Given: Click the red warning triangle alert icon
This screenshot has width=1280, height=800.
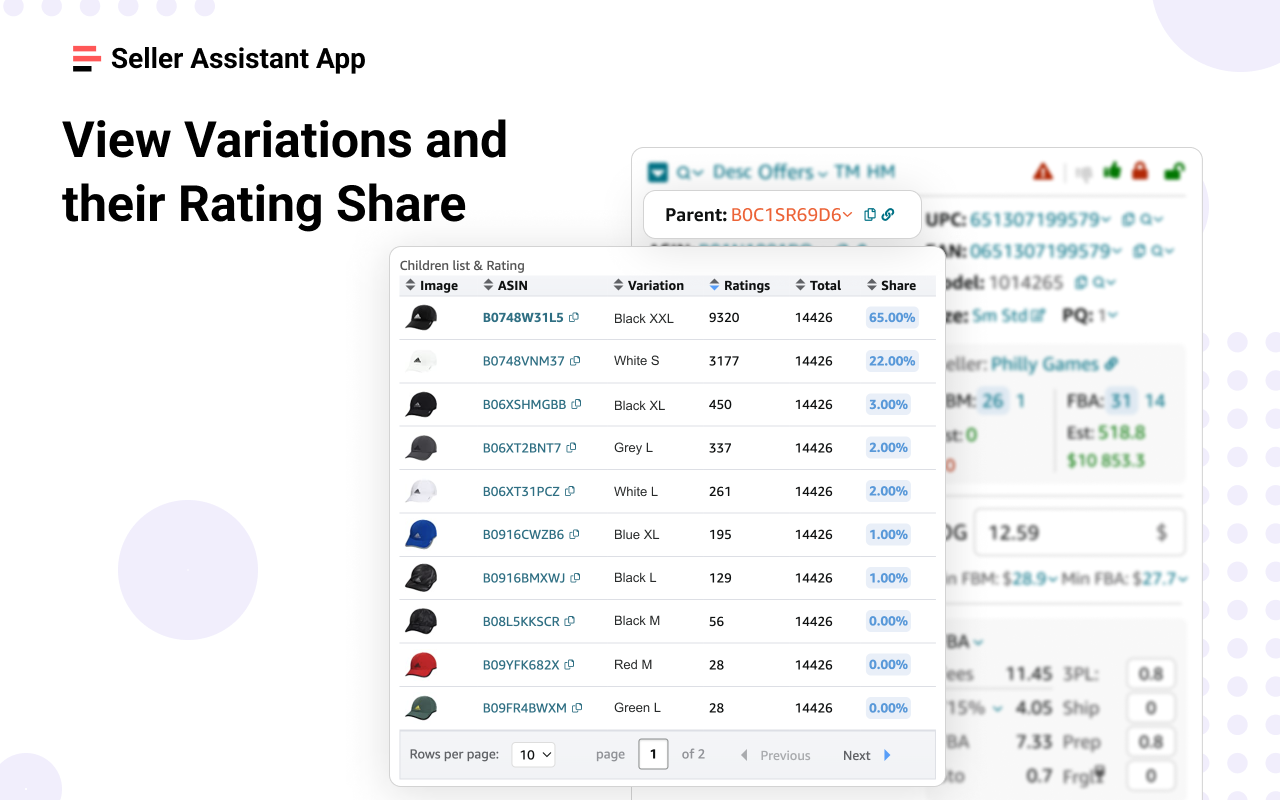Looking at the screenshot, I should tap(1043, 171).
